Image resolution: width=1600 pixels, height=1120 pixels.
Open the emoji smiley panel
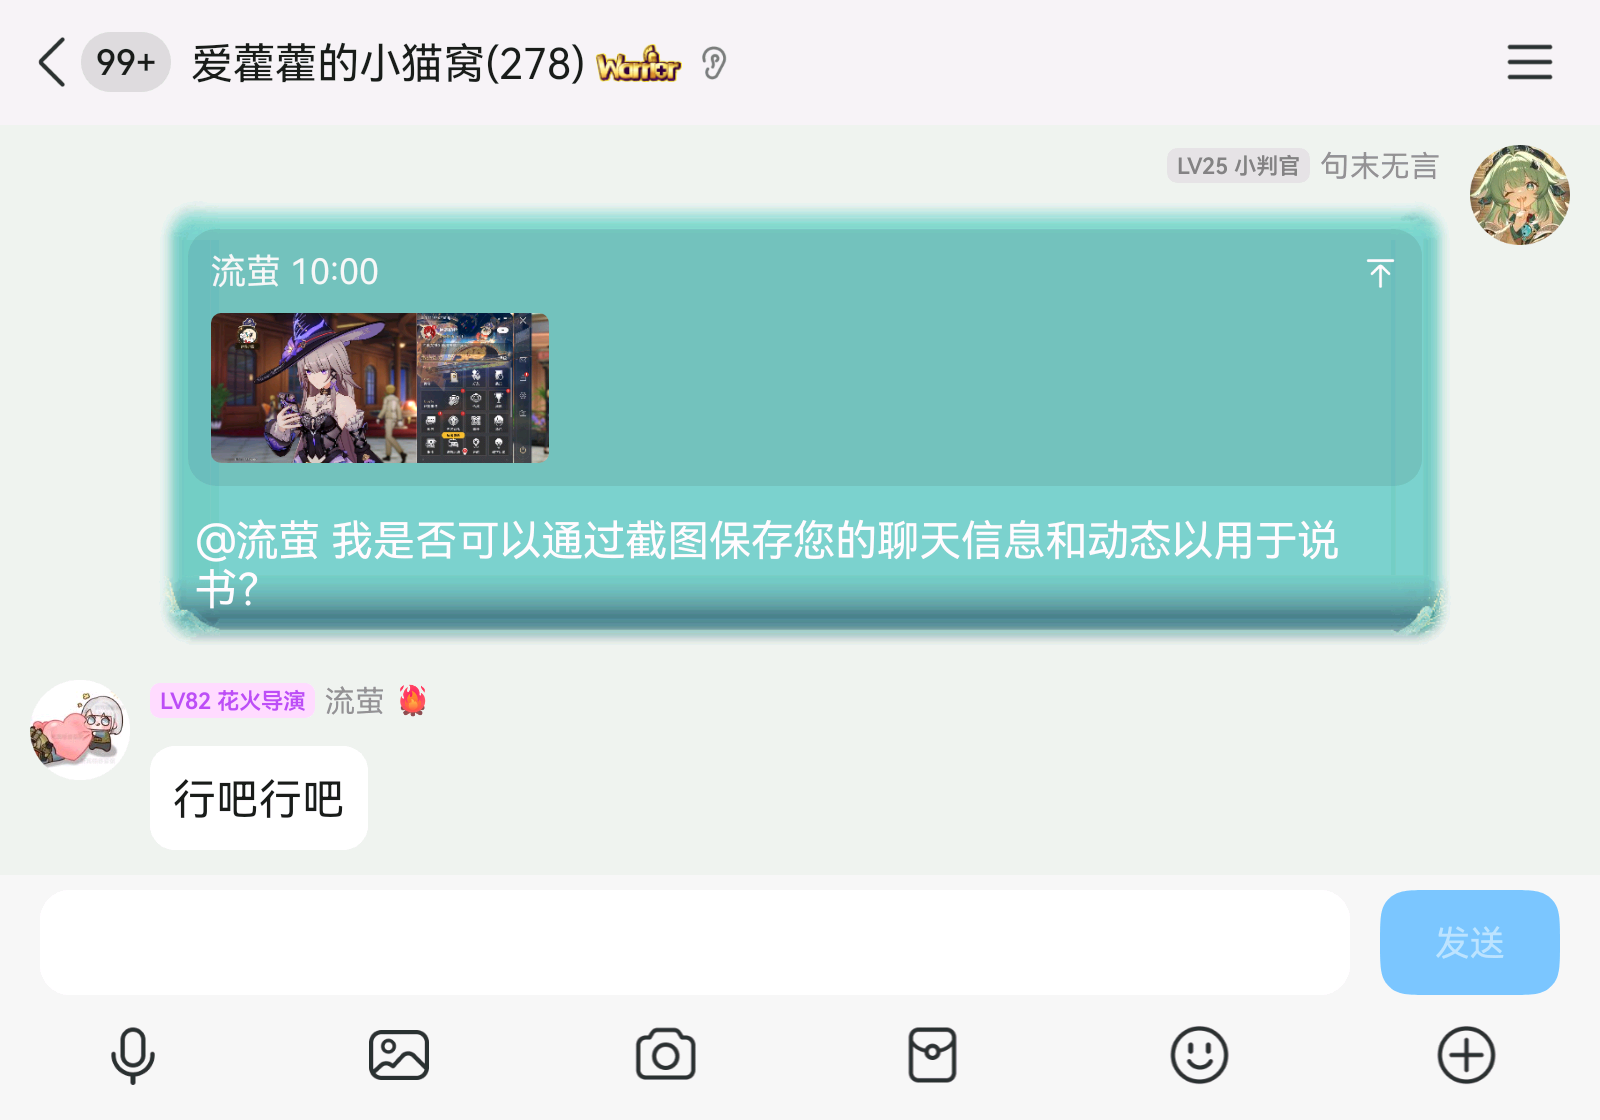(1199, 1055)
